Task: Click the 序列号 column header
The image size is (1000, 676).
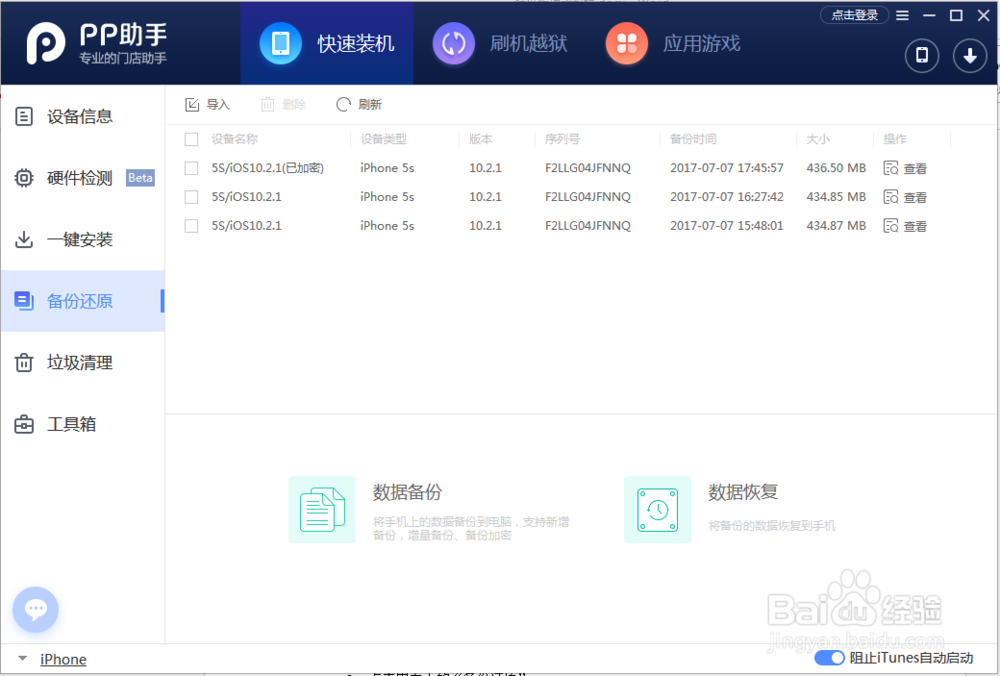Action: pyautogui.click(x=562, y=139)
